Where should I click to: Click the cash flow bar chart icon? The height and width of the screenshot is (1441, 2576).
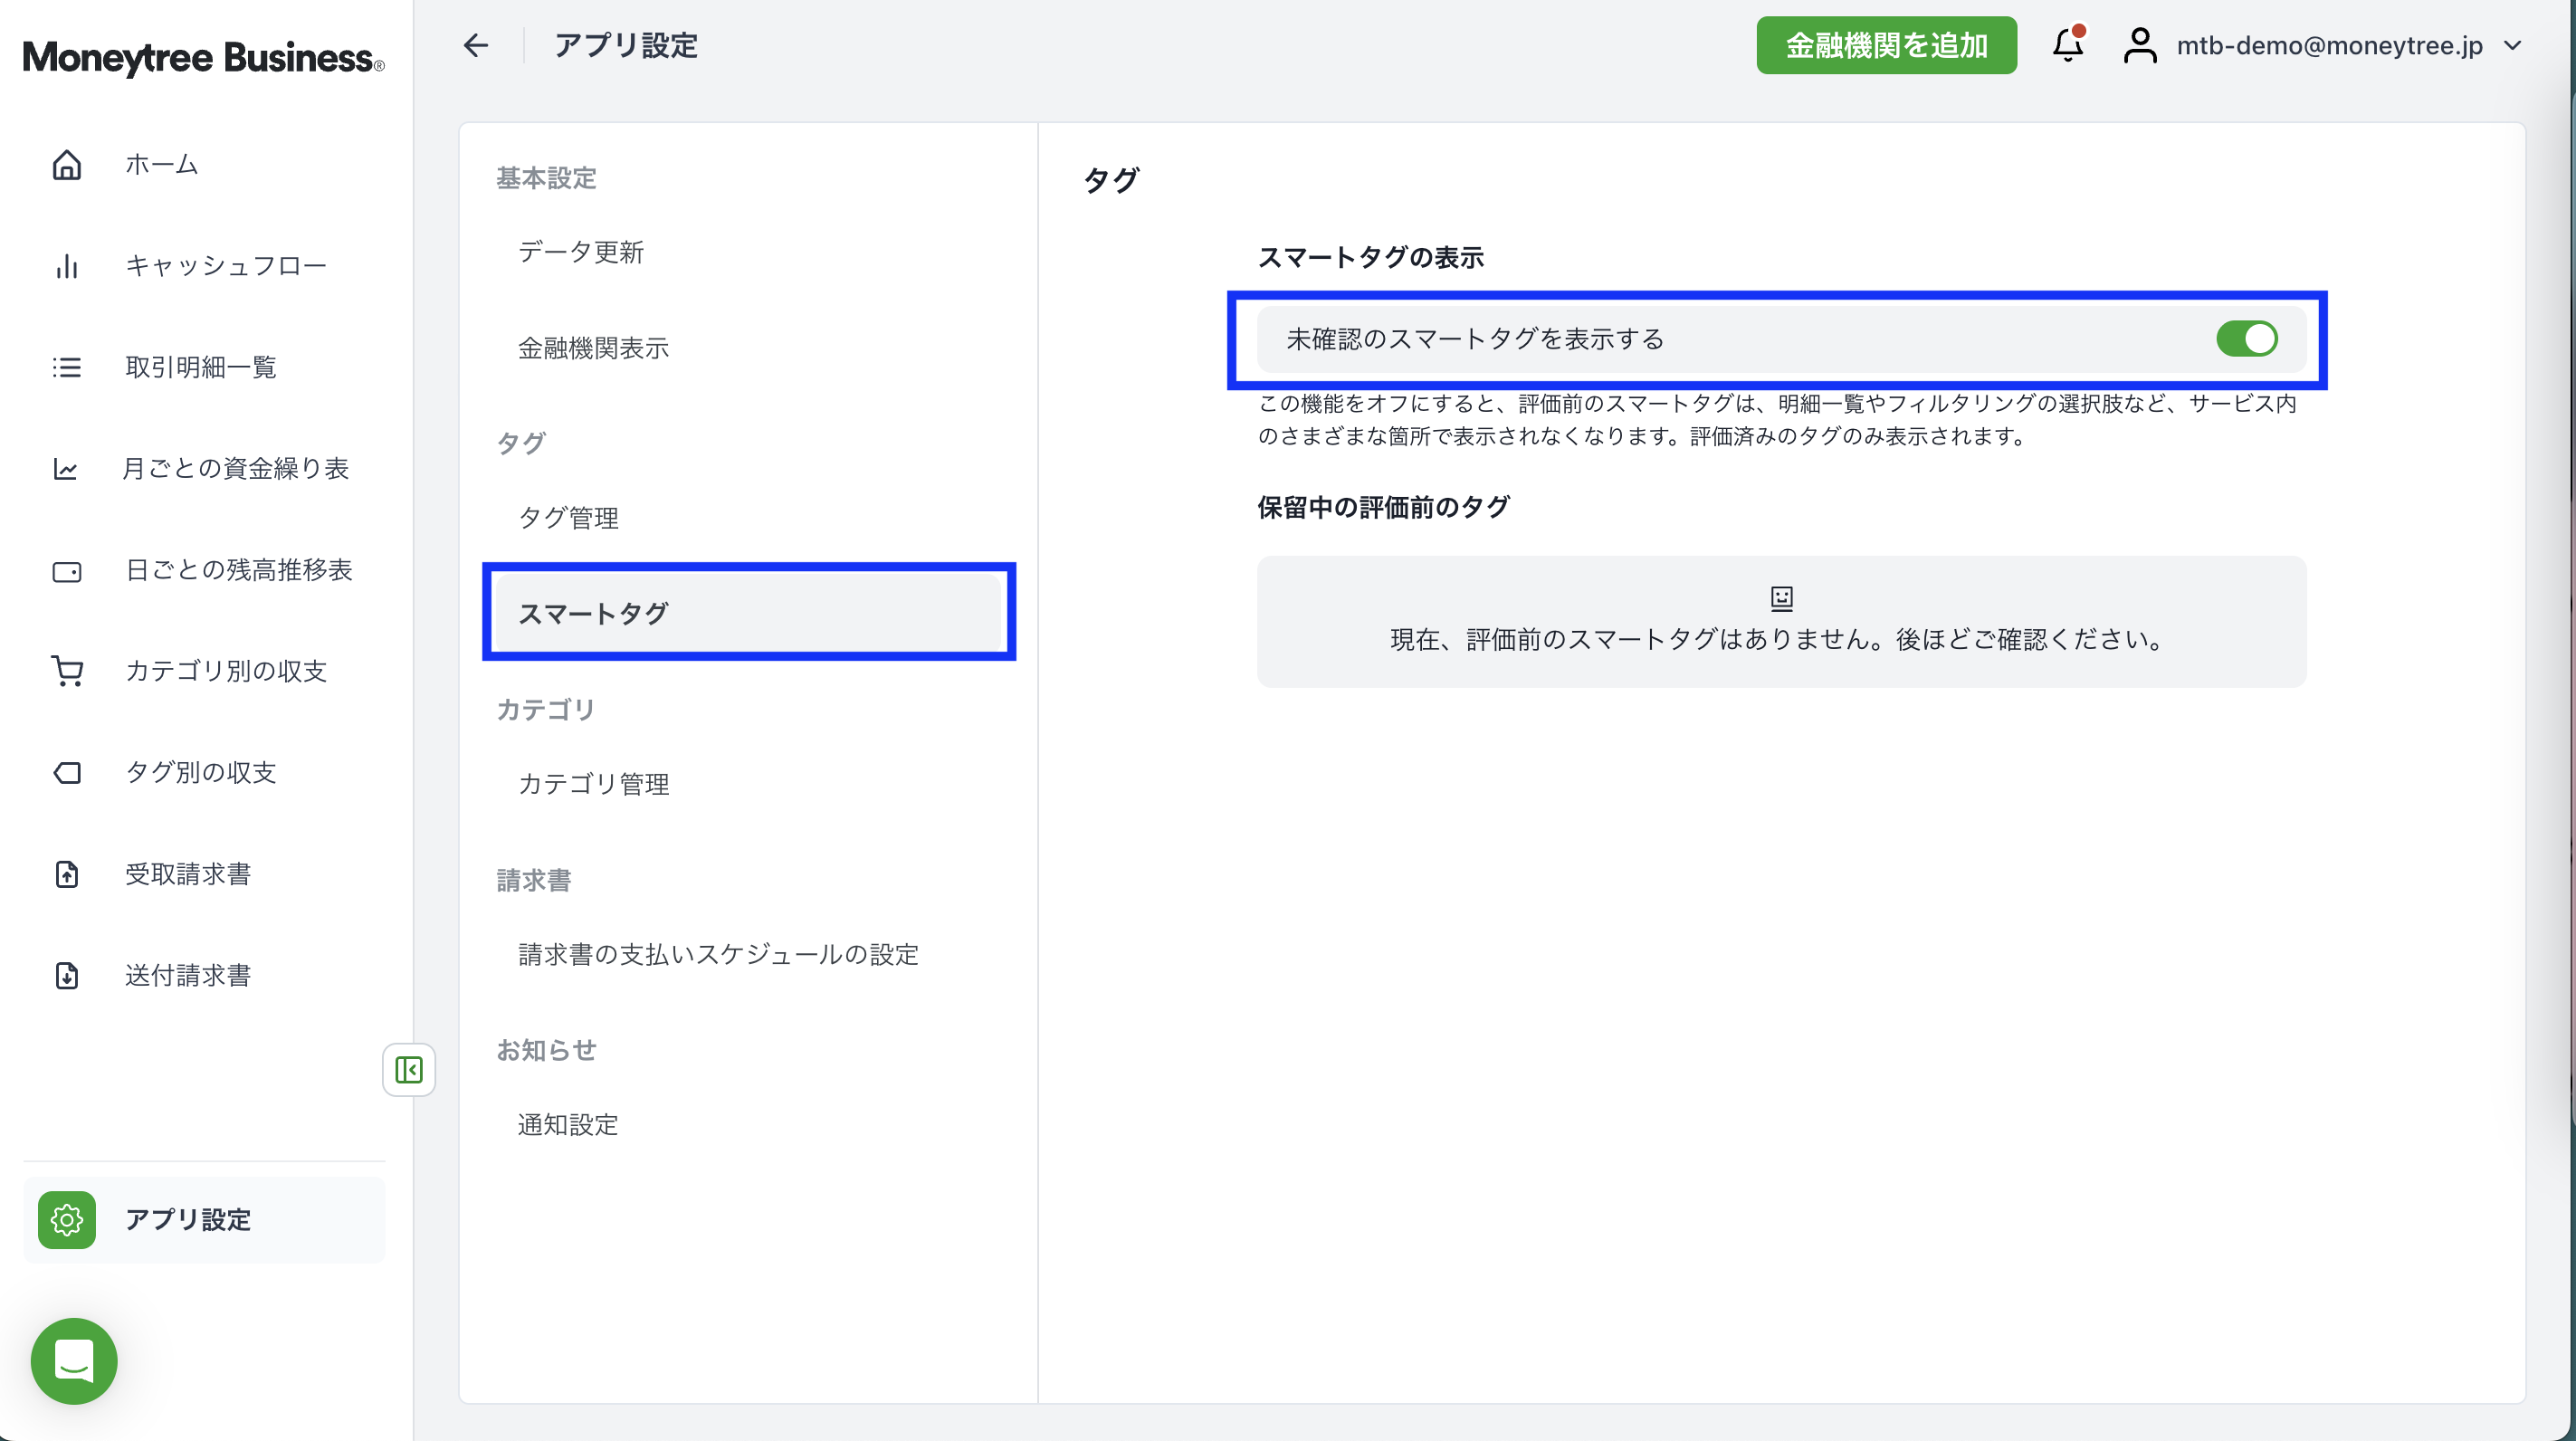click(x=67, y=266)
